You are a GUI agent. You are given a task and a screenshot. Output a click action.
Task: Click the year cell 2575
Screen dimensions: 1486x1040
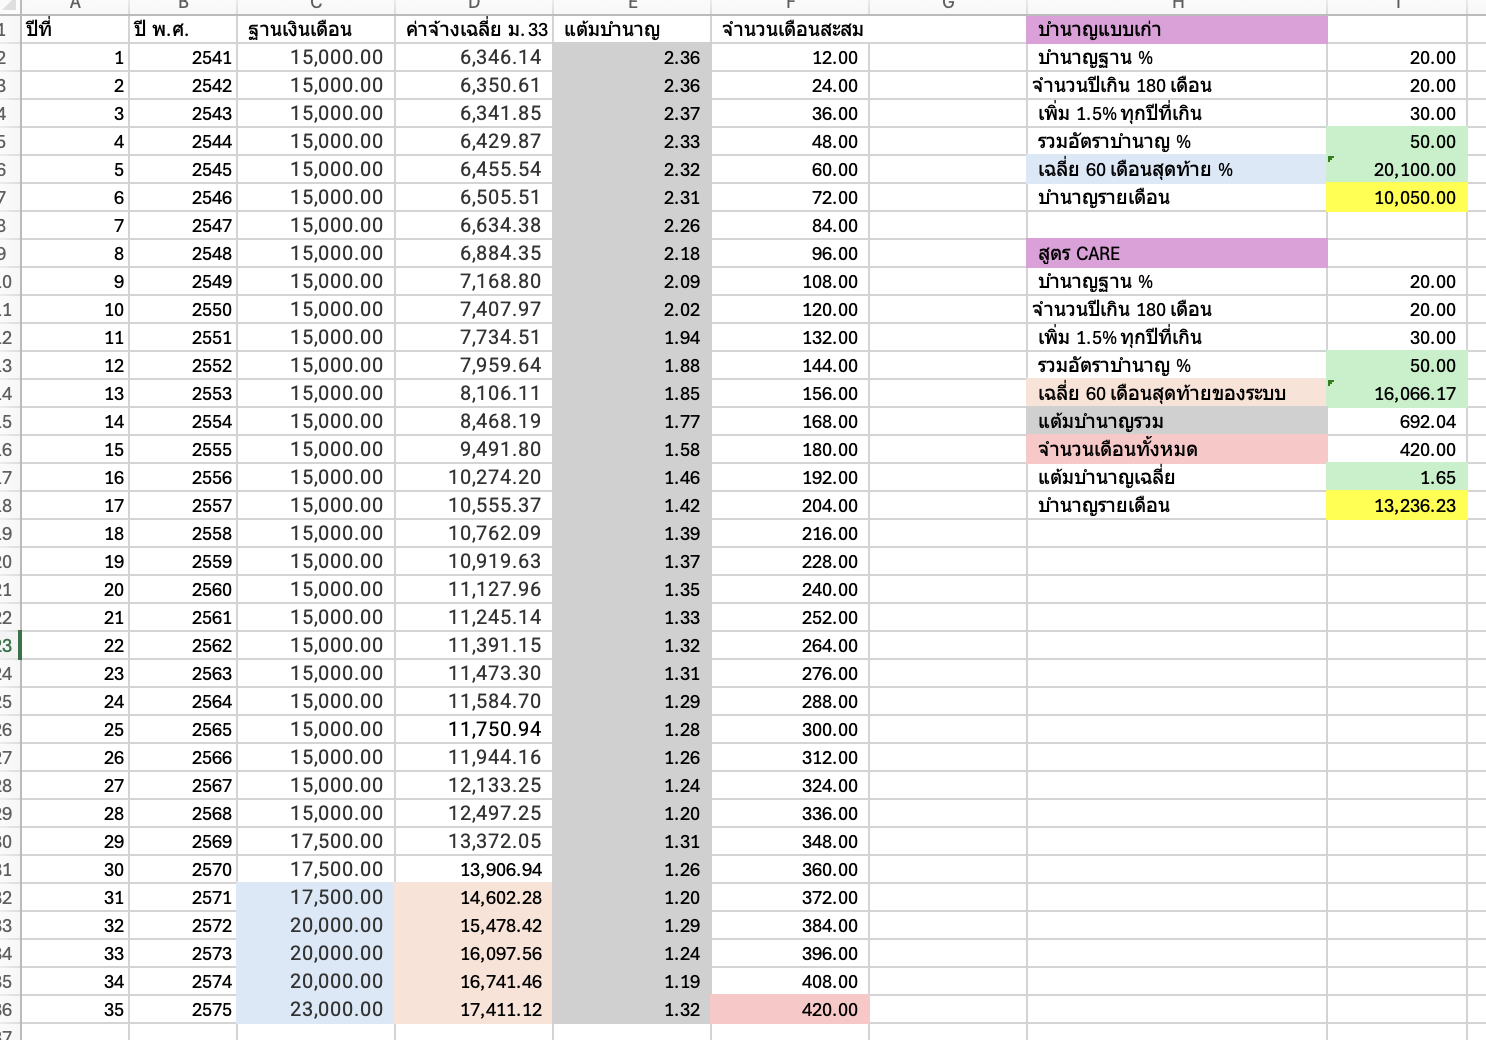[183, 1009]
